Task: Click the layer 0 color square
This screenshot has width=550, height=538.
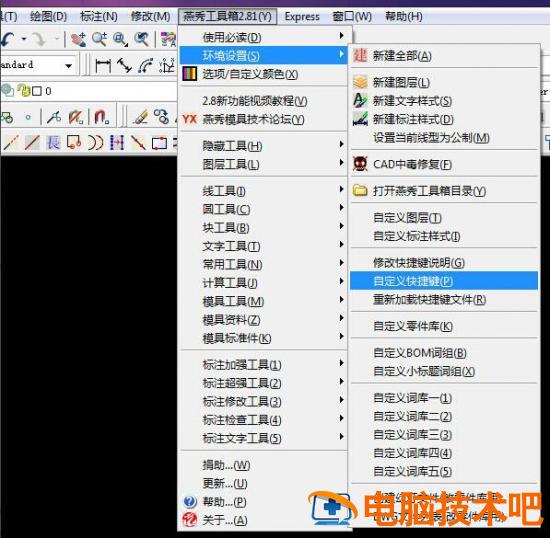Action: point(36,91)
